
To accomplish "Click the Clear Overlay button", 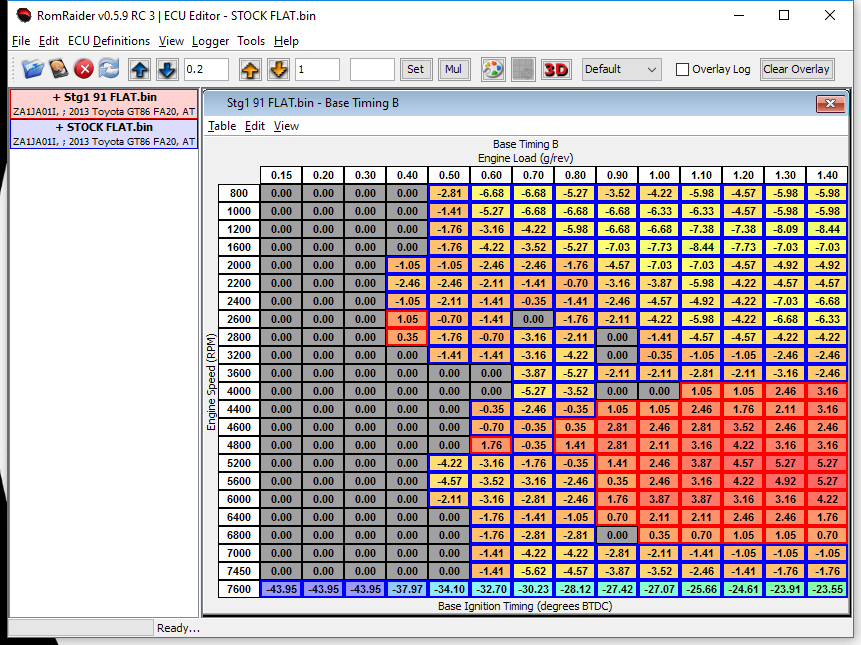I will pyautogui.click(x=796, y=69).
